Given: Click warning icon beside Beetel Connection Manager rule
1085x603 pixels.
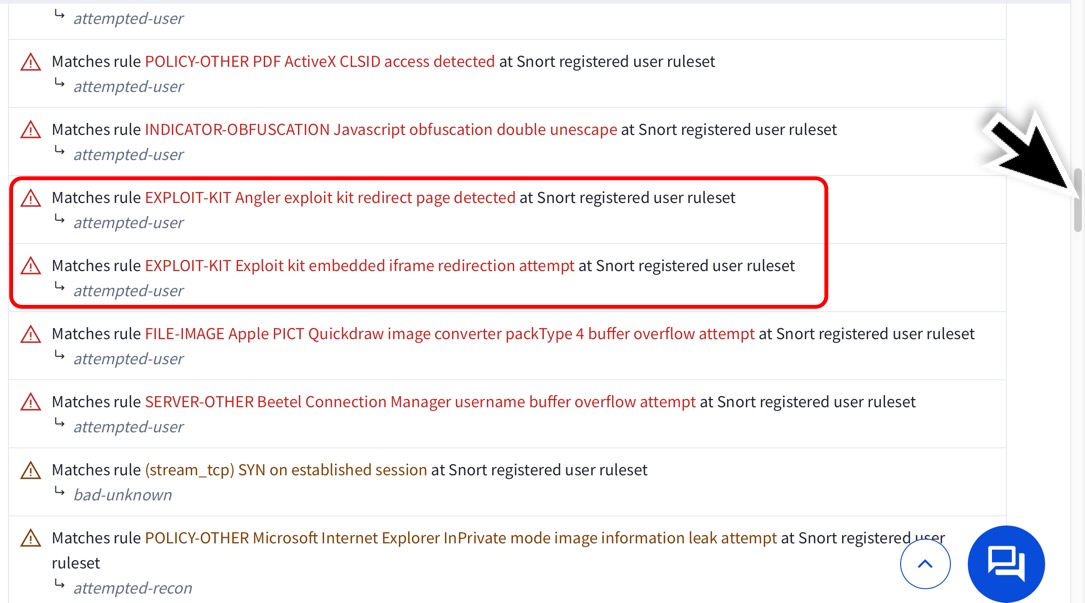Looking at the screenshot, I should (30, 402).
